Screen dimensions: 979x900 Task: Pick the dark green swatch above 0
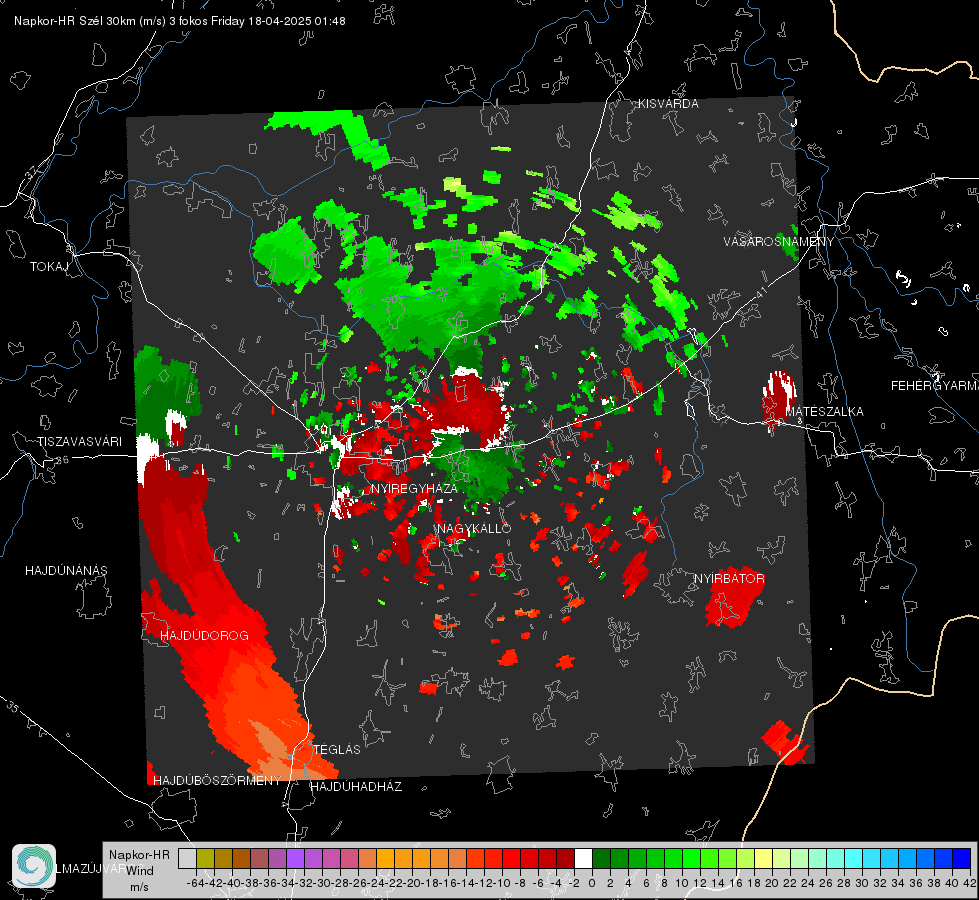coord(601,858)
